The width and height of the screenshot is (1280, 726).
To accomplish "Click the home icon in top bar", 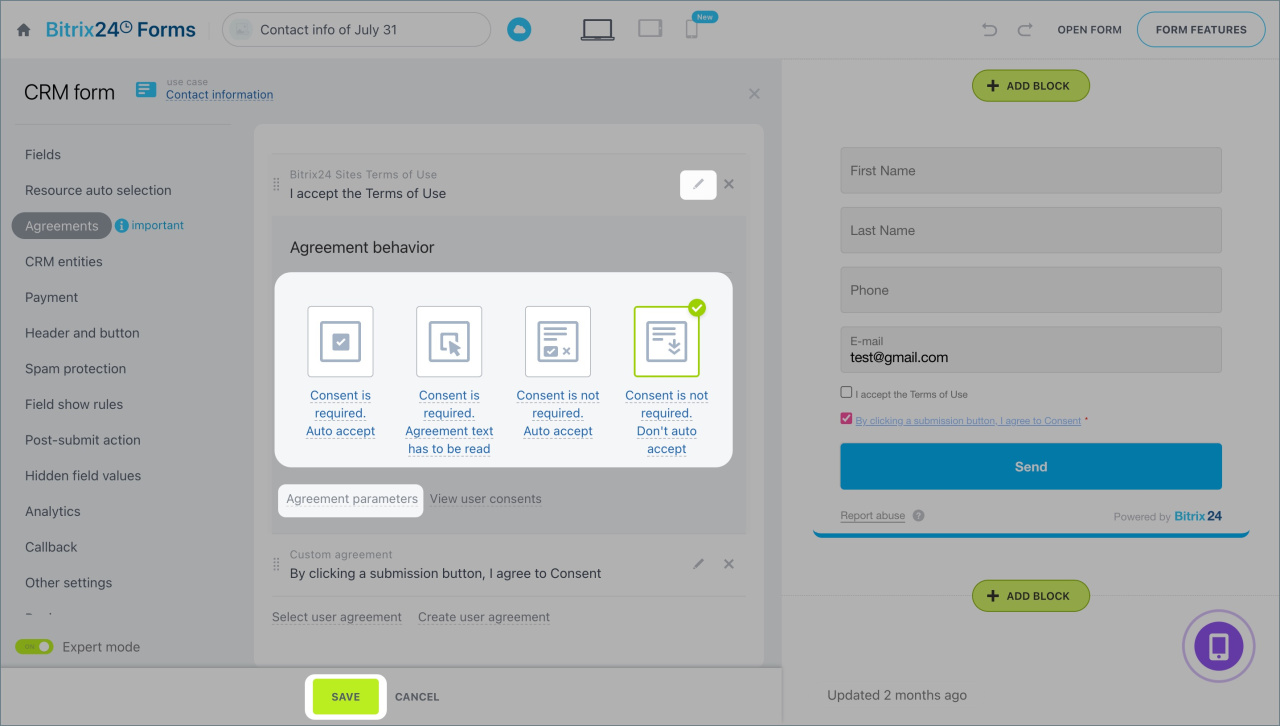I will [x=24, y=30].
